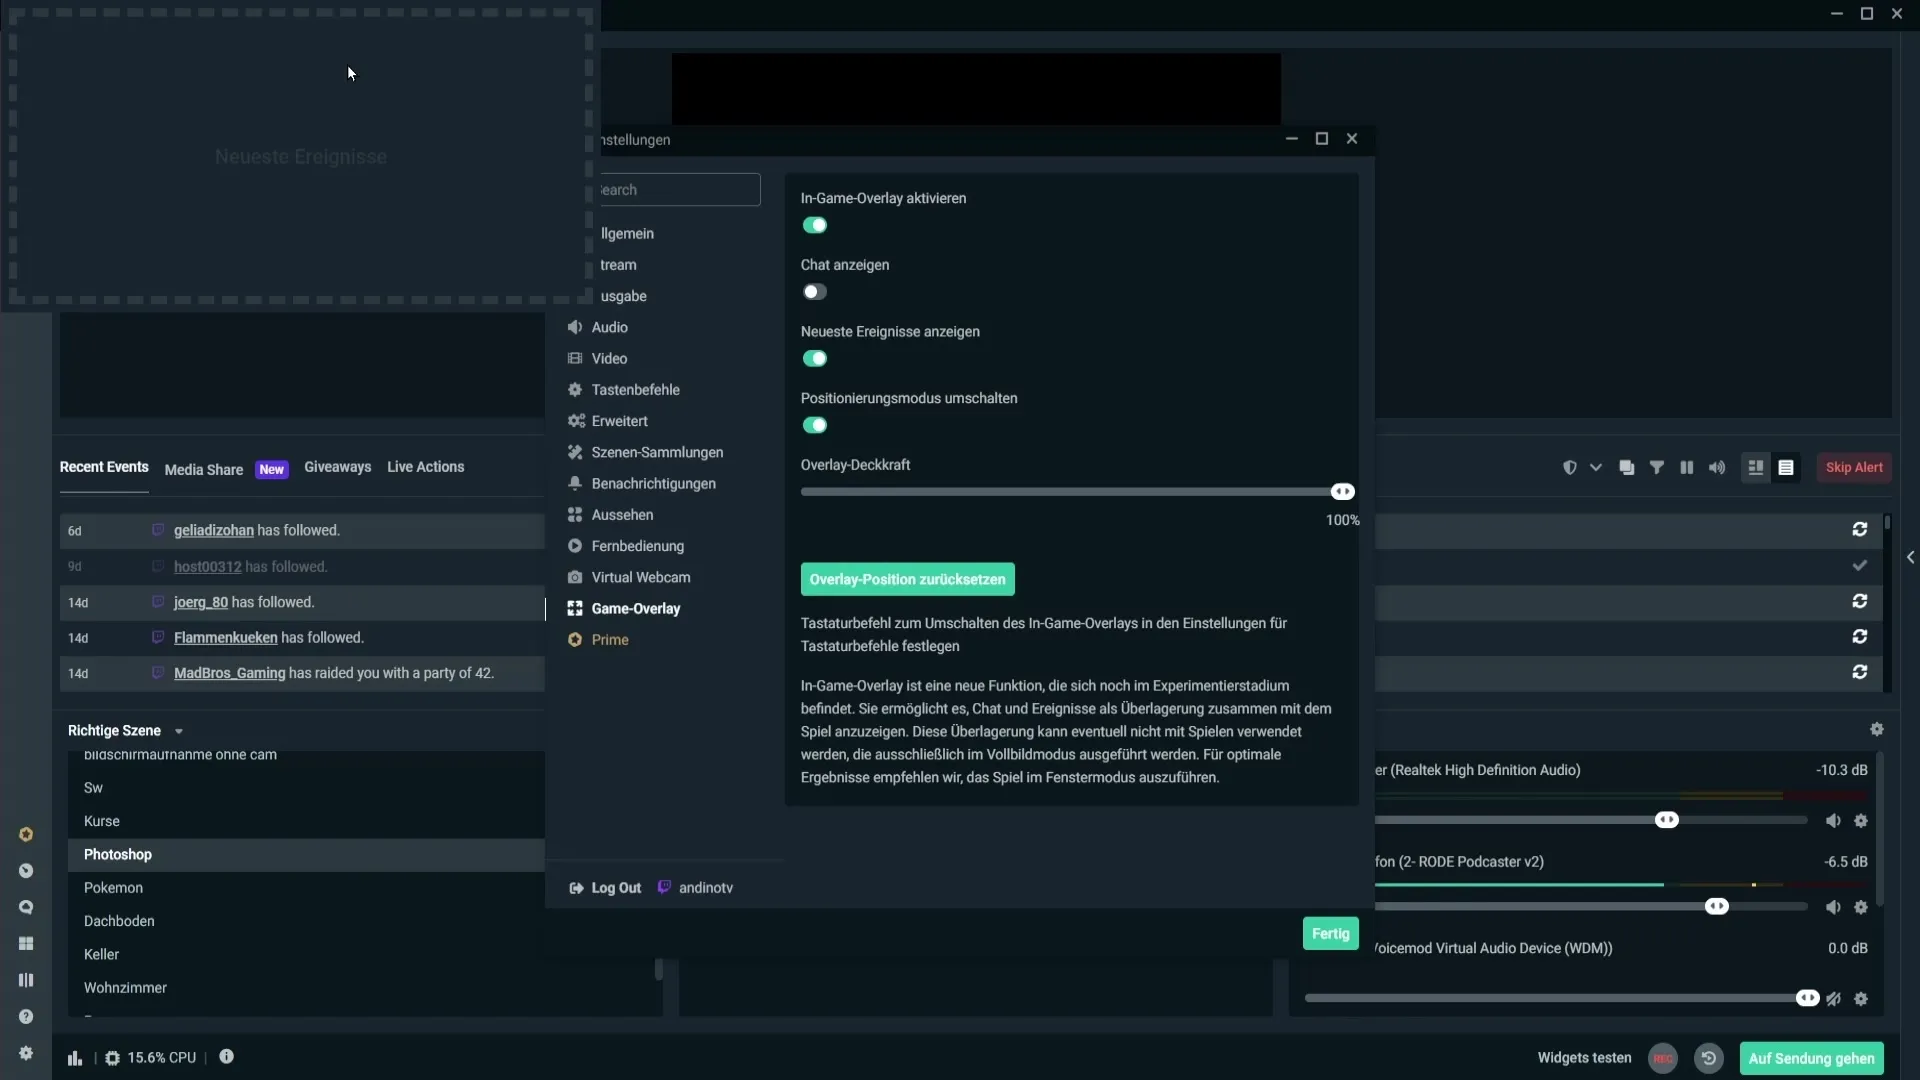Click the Fertig button to confirm settings

(1329, 932)
